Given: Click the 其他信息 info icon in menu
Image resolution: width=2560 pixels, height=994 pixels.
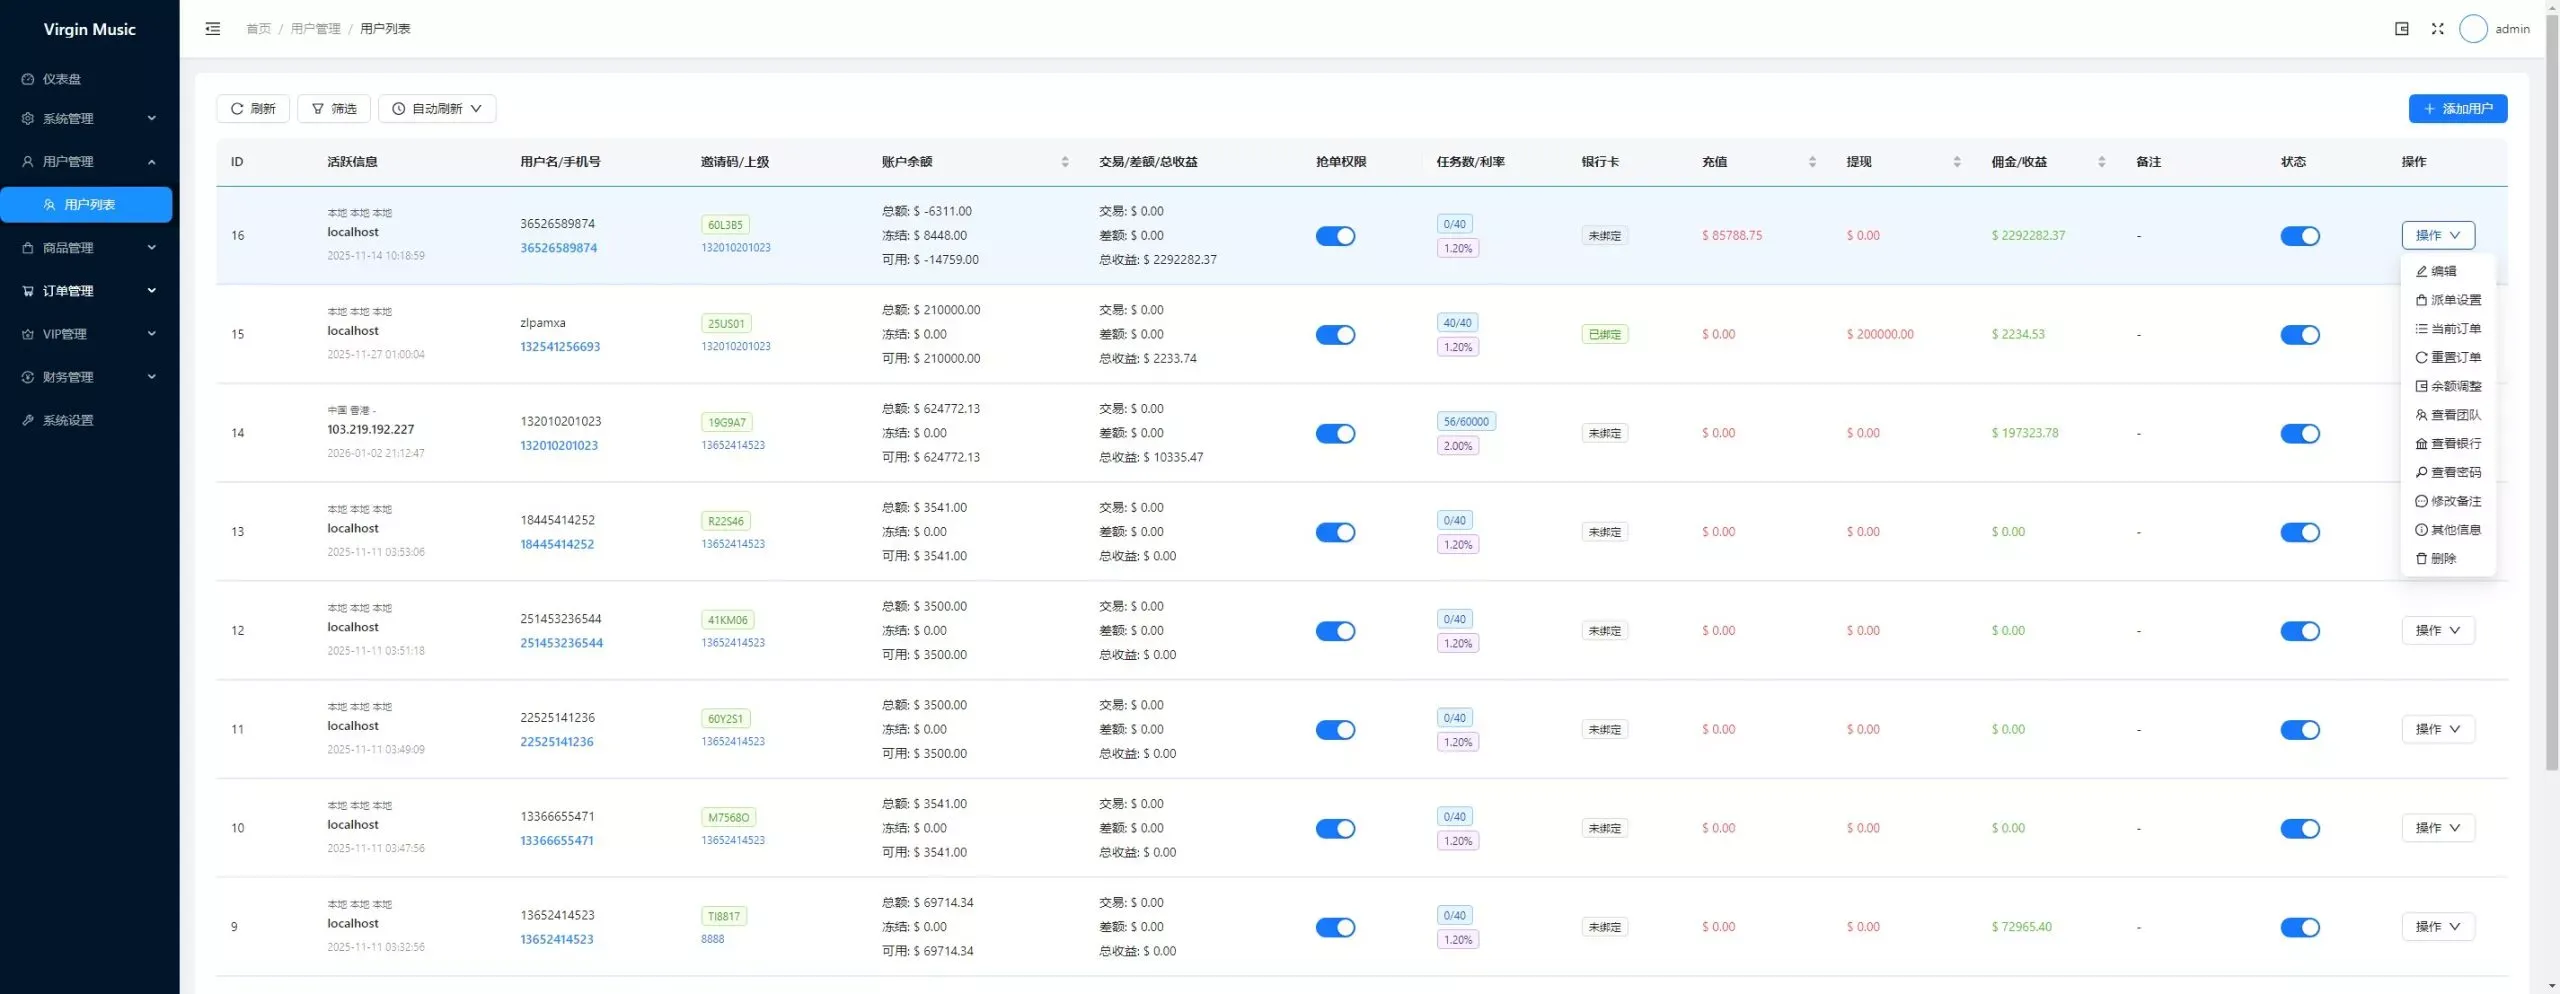Looking at the screenshot, I should click(2421, 530).
